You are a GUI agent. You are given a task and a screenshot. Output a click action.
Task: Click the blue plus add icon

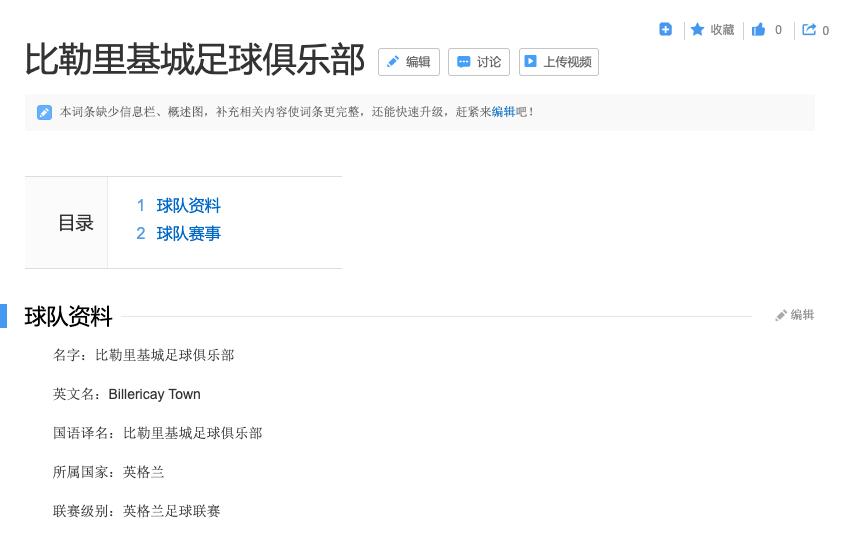(x=665, y=29)
